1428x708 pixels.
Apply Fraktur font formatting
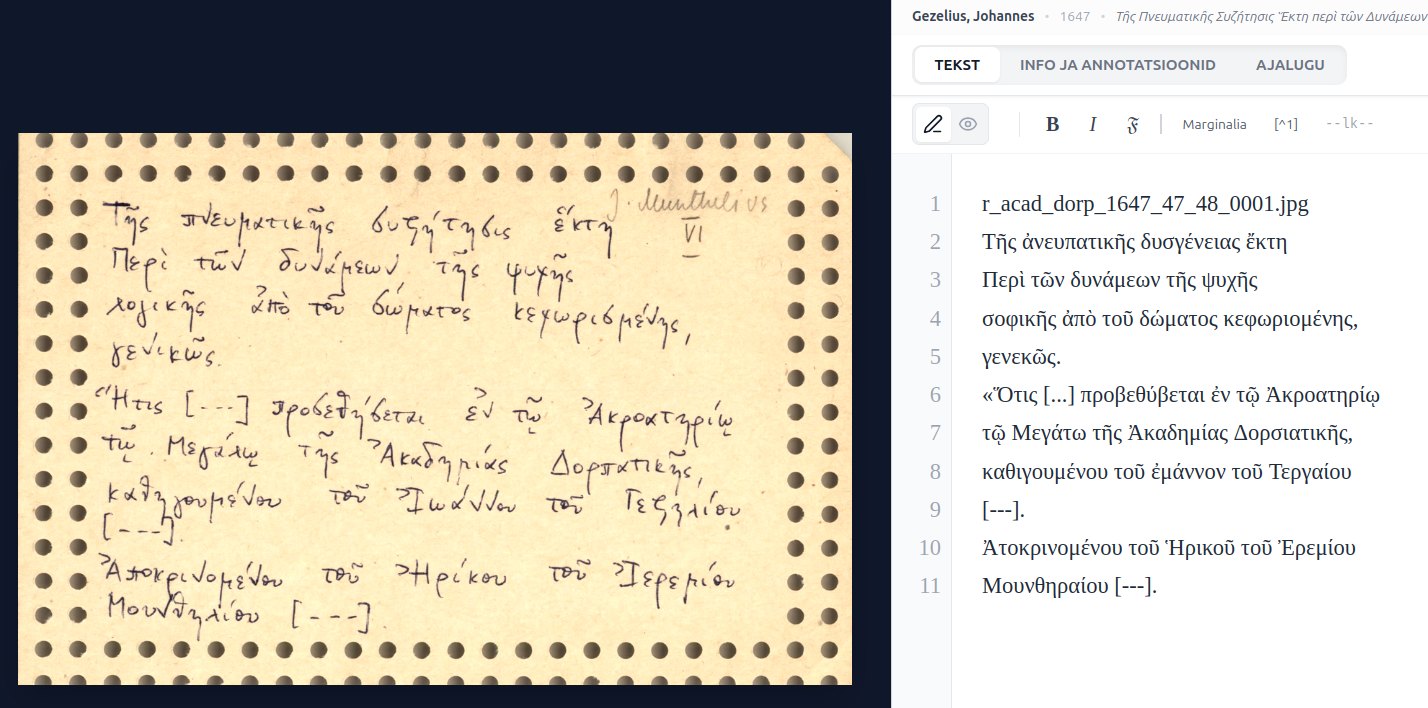(x=1133, y=125)
